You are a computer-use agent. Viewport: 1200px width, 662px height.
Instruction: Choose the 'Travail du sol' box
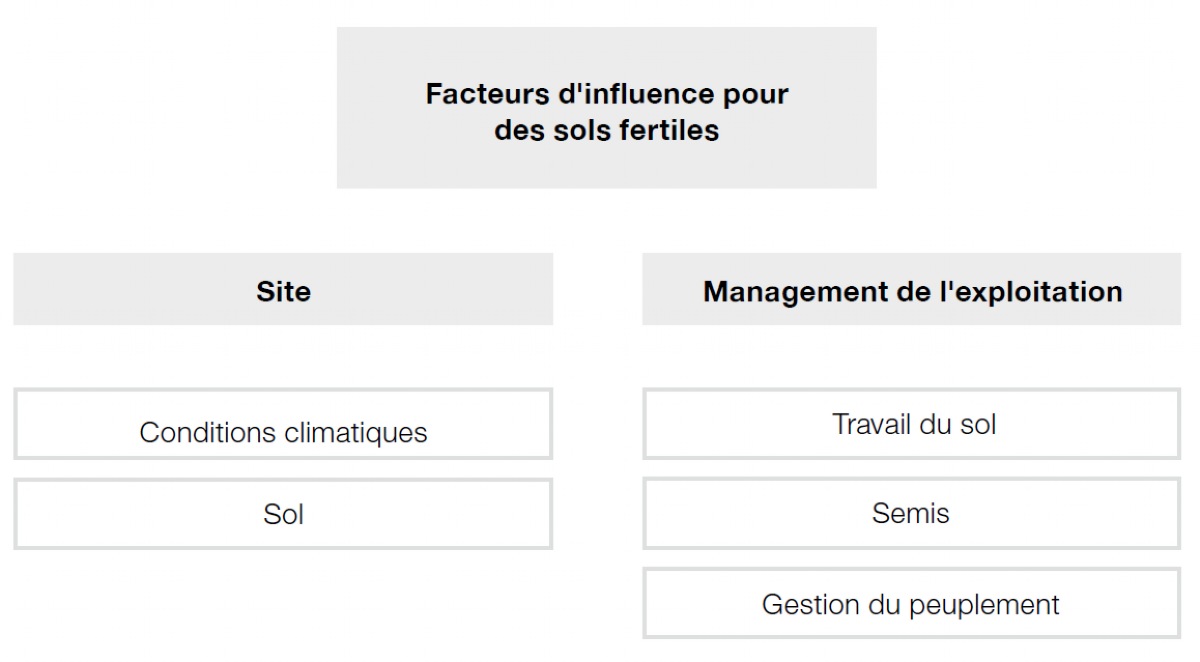point(912,424)
